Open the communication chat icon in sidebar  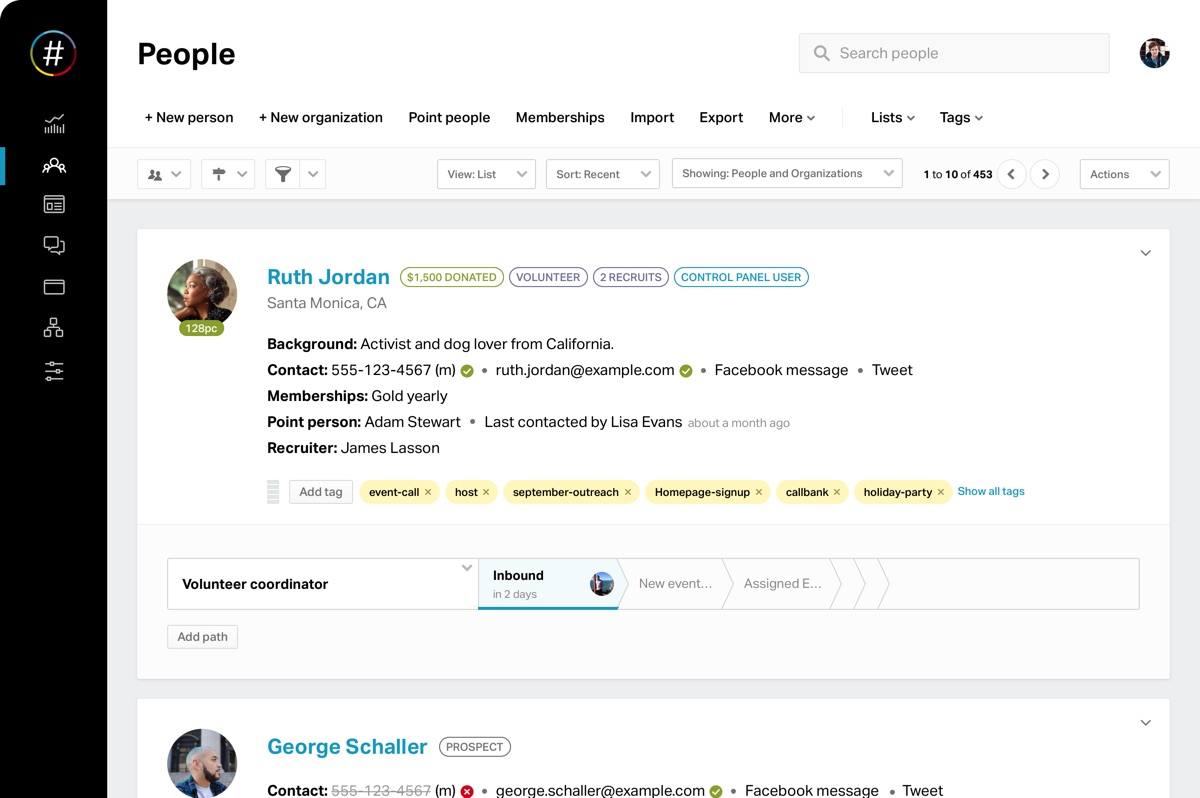53,245
